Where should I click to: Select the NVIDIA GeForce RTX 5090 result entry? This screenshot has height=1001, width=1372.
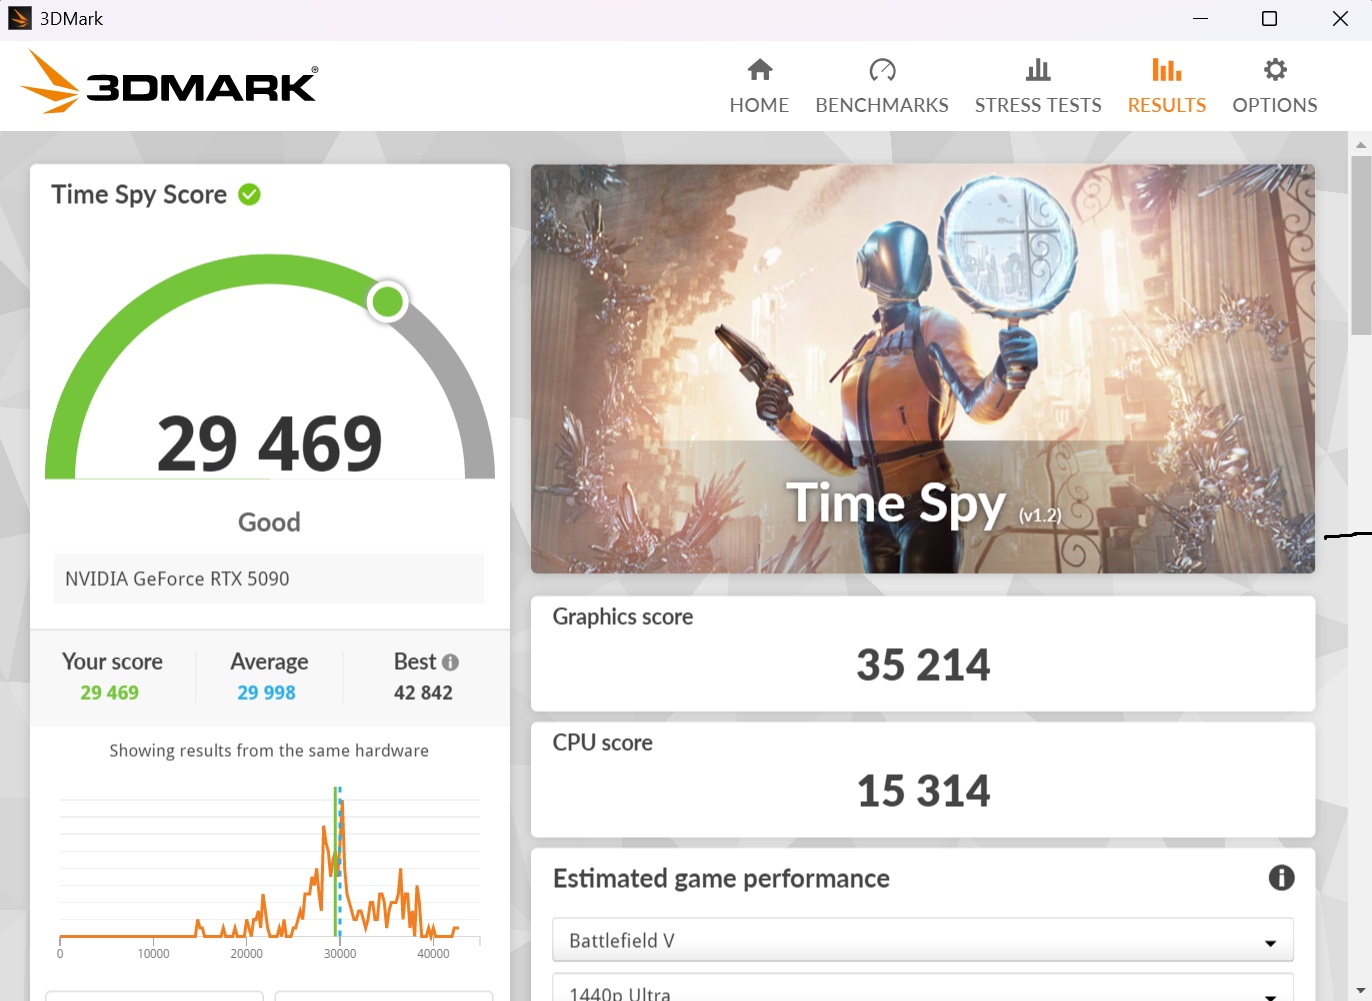coord(268,578)
